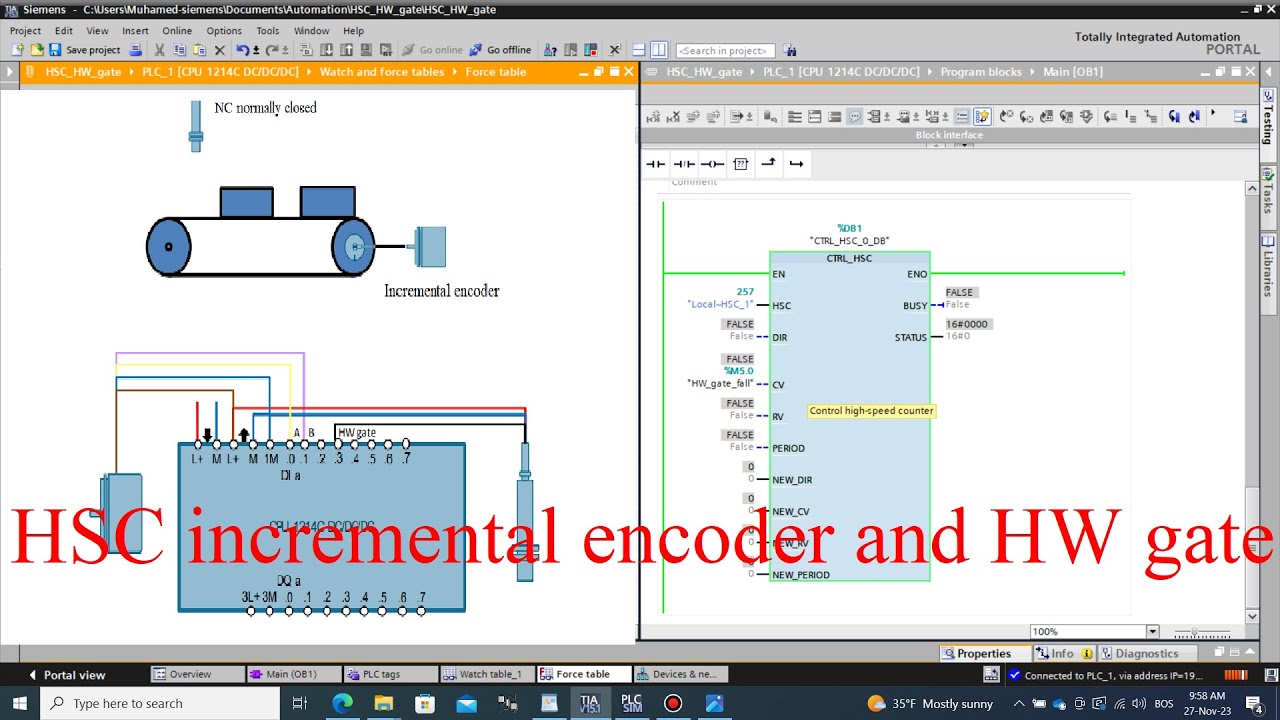Viewport: 1280px width, 720px height.
Task: Open the Edit menu
Action: (64, 31)
